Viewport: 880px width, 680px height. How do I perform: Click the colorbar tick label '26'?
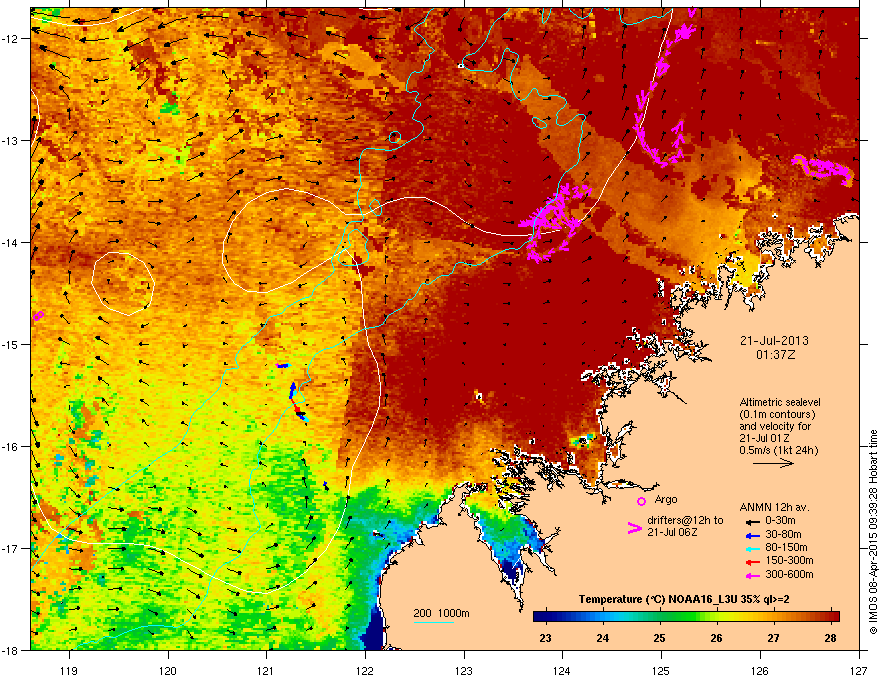[x=716, y=638]
